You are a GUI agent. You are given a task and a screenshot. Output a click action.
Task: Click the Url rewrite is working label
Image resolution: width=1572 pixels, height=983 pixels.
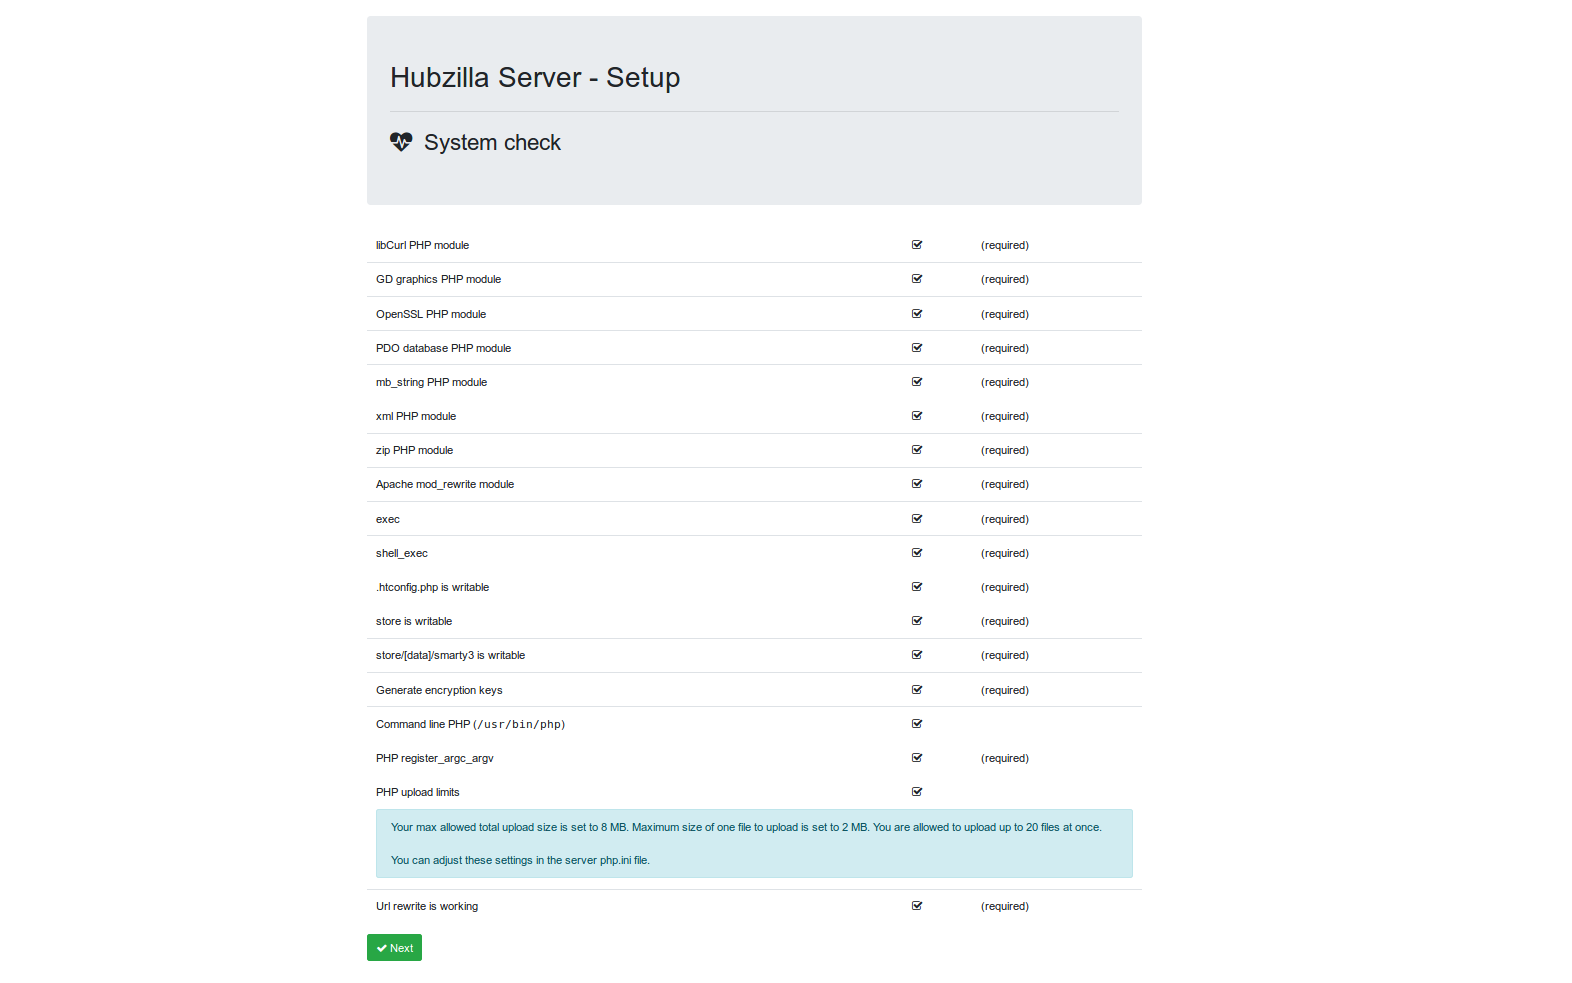tap(427, 906)
